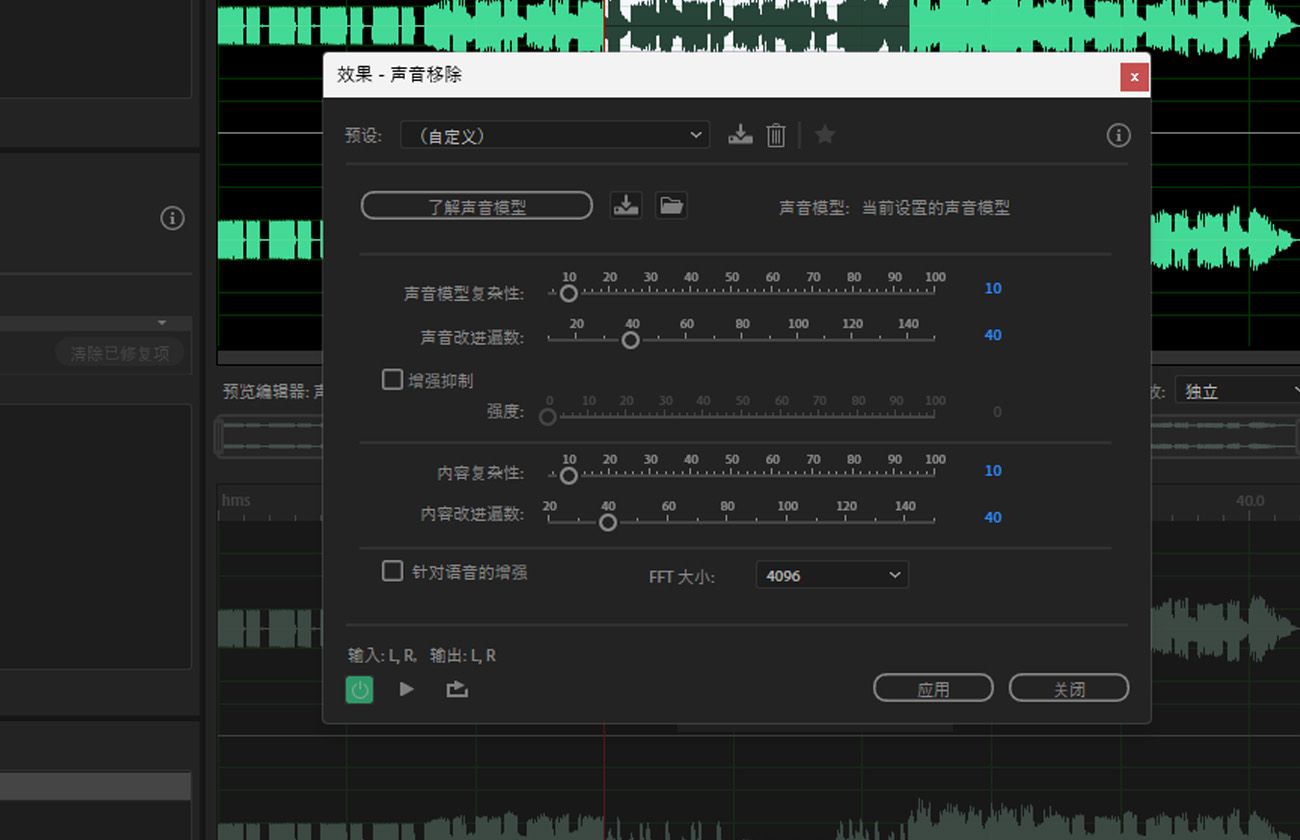The height and width of the screenshot is (840, 1300).
Task: Close the 声音移除 effect dialog
Action: point(1134,76)
